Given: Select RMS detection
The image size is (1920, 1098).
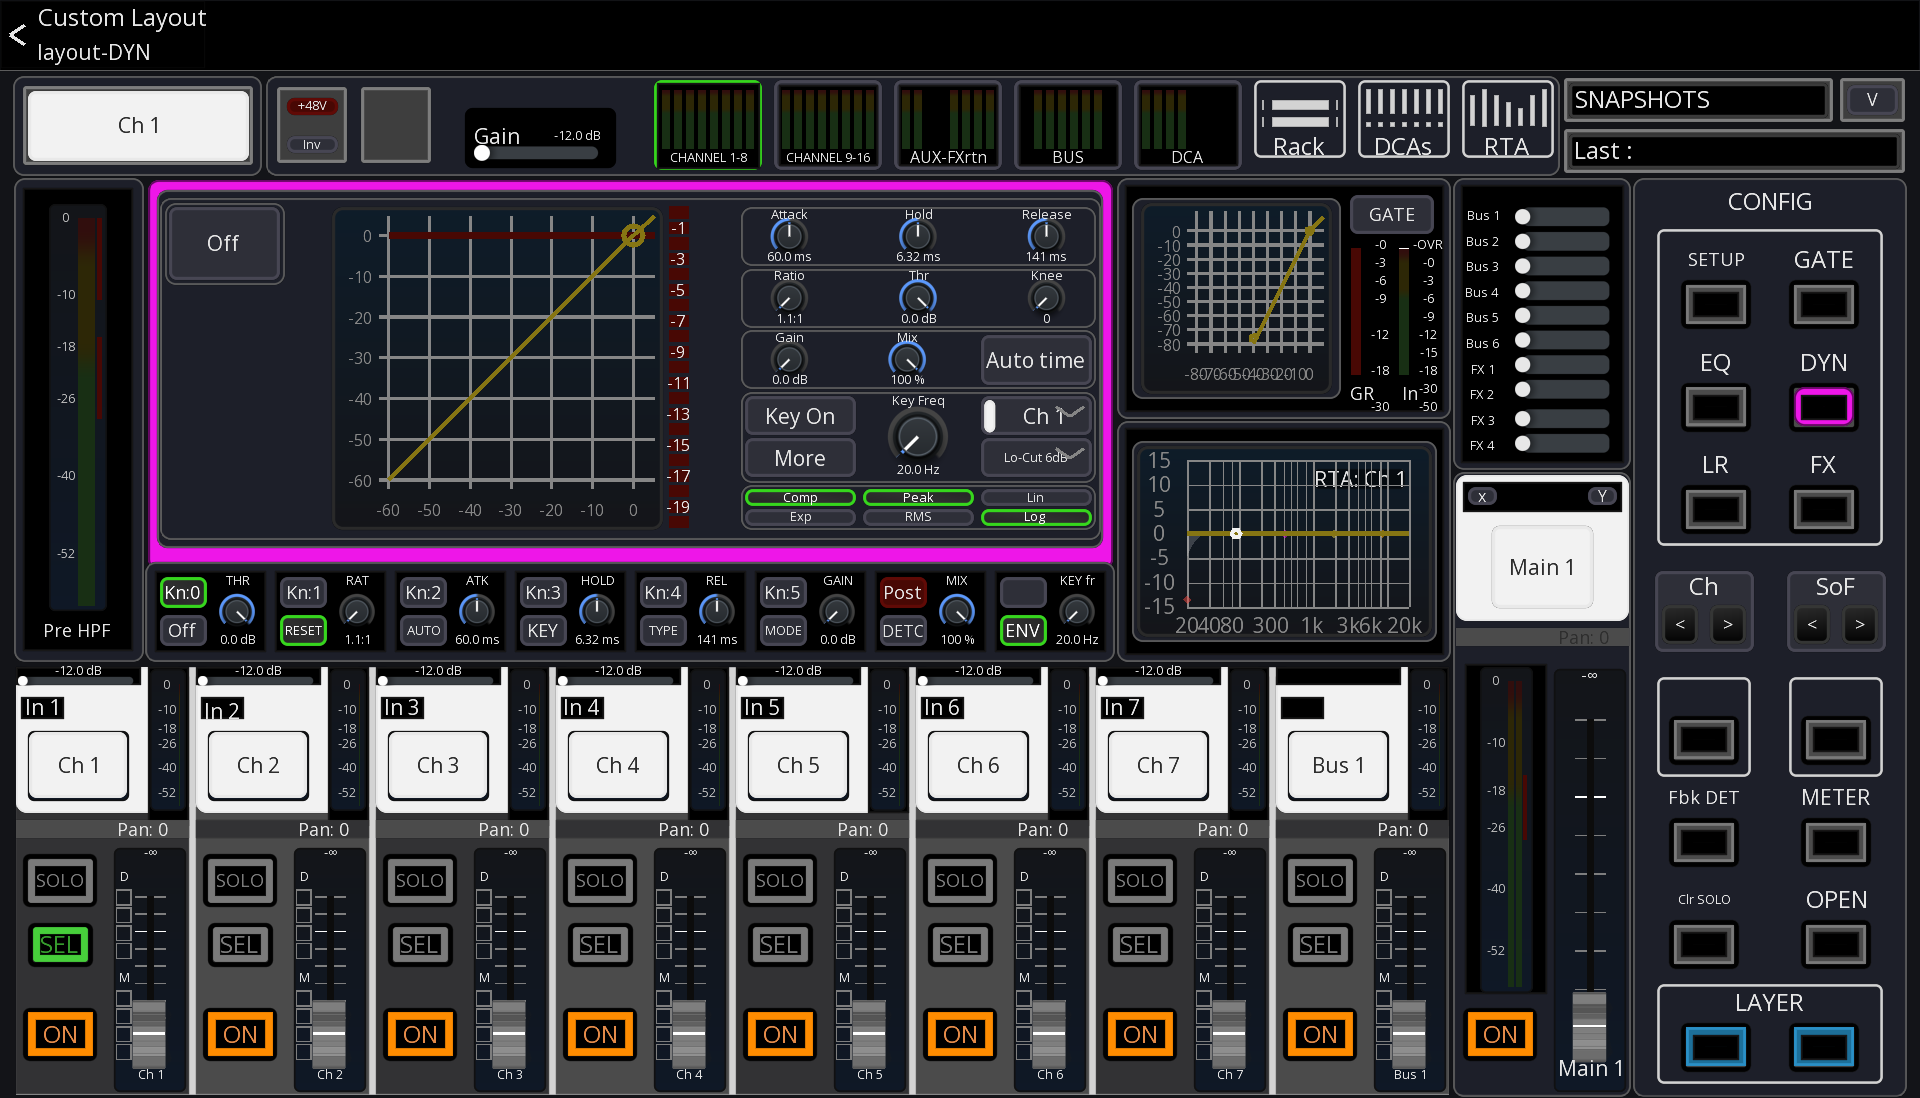Looking at the screenshot, I should click(x=918, y=517).
